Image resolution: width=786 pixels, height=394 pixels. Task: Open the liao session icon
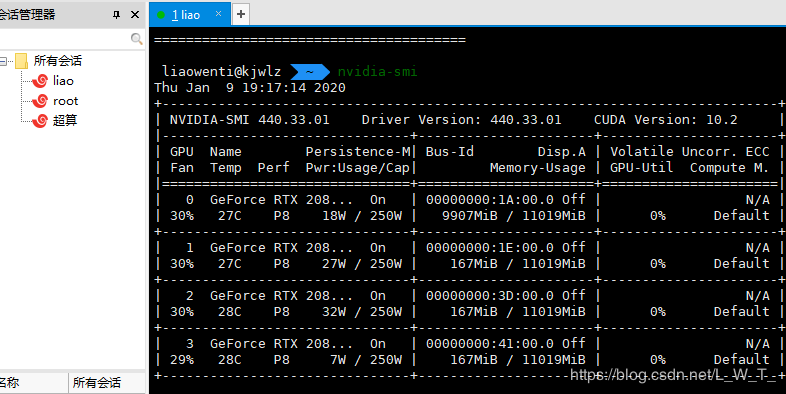coord(40,81)
